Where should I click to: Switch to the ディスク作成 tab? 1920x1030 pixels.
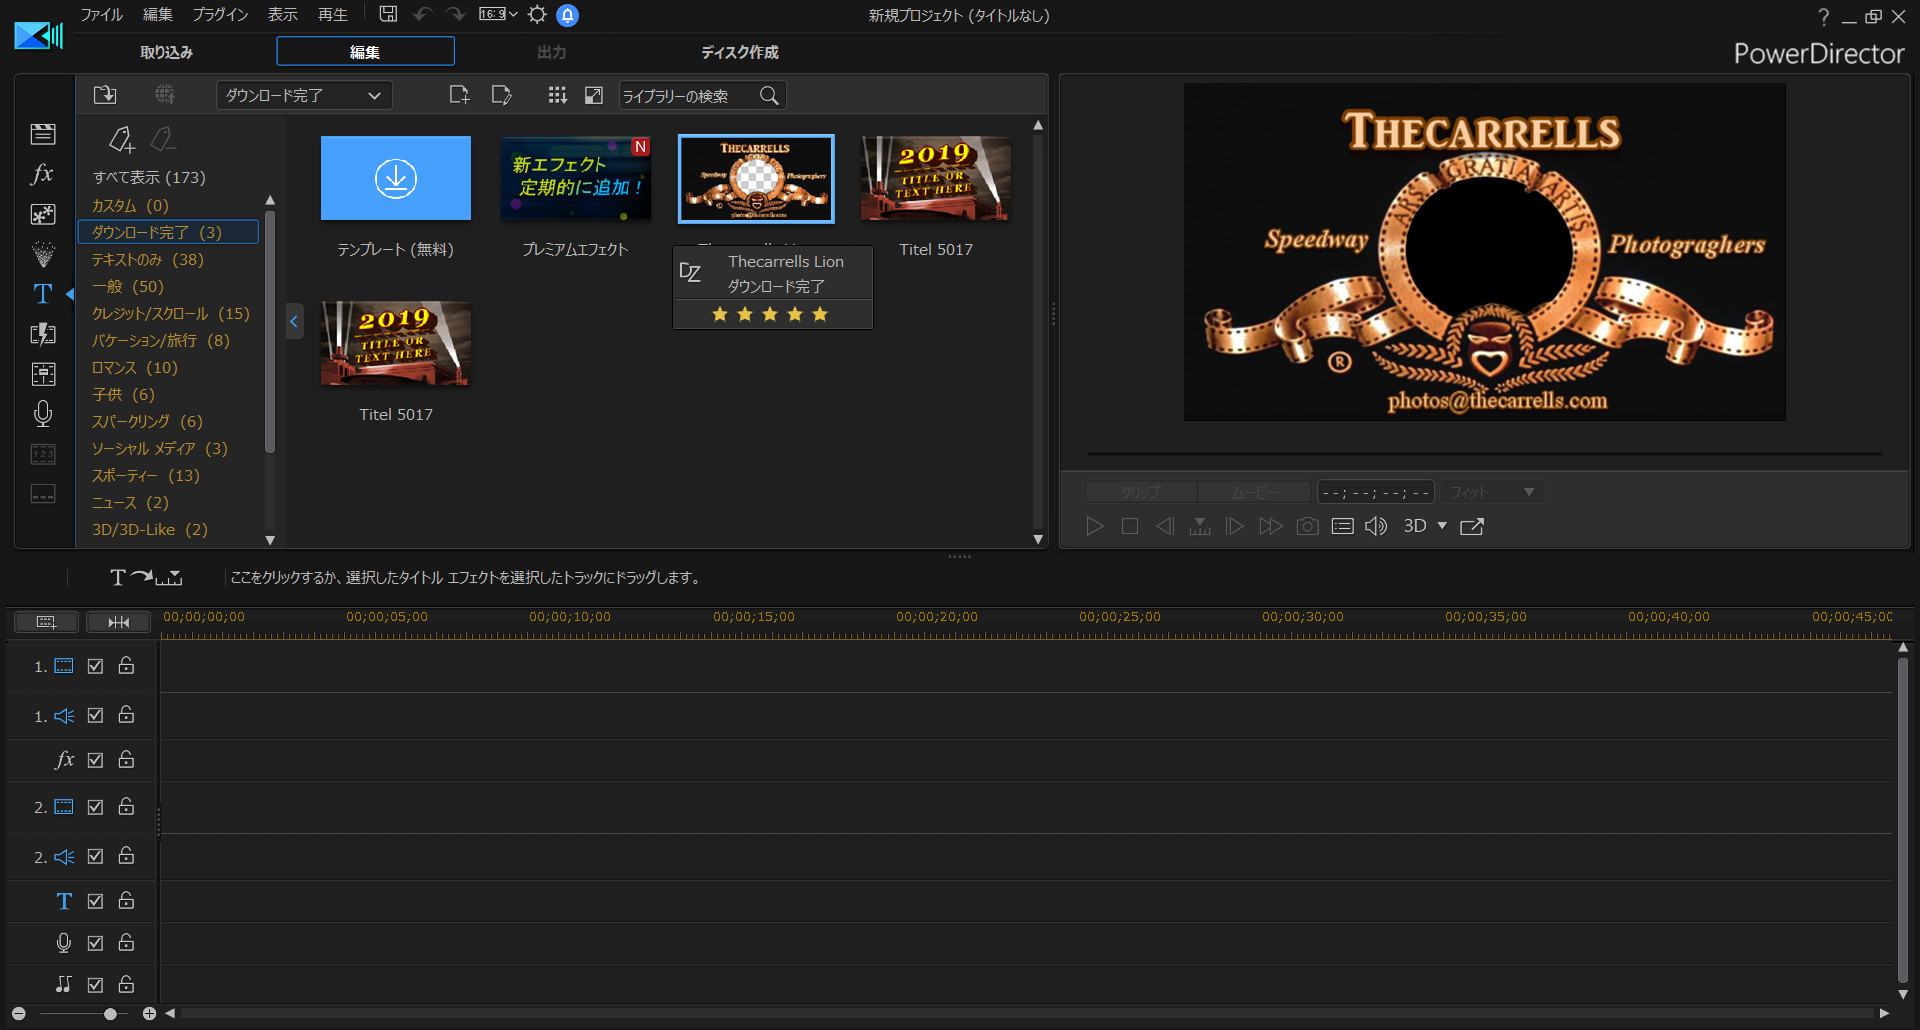pyautogui.click(x=739, y=52)
